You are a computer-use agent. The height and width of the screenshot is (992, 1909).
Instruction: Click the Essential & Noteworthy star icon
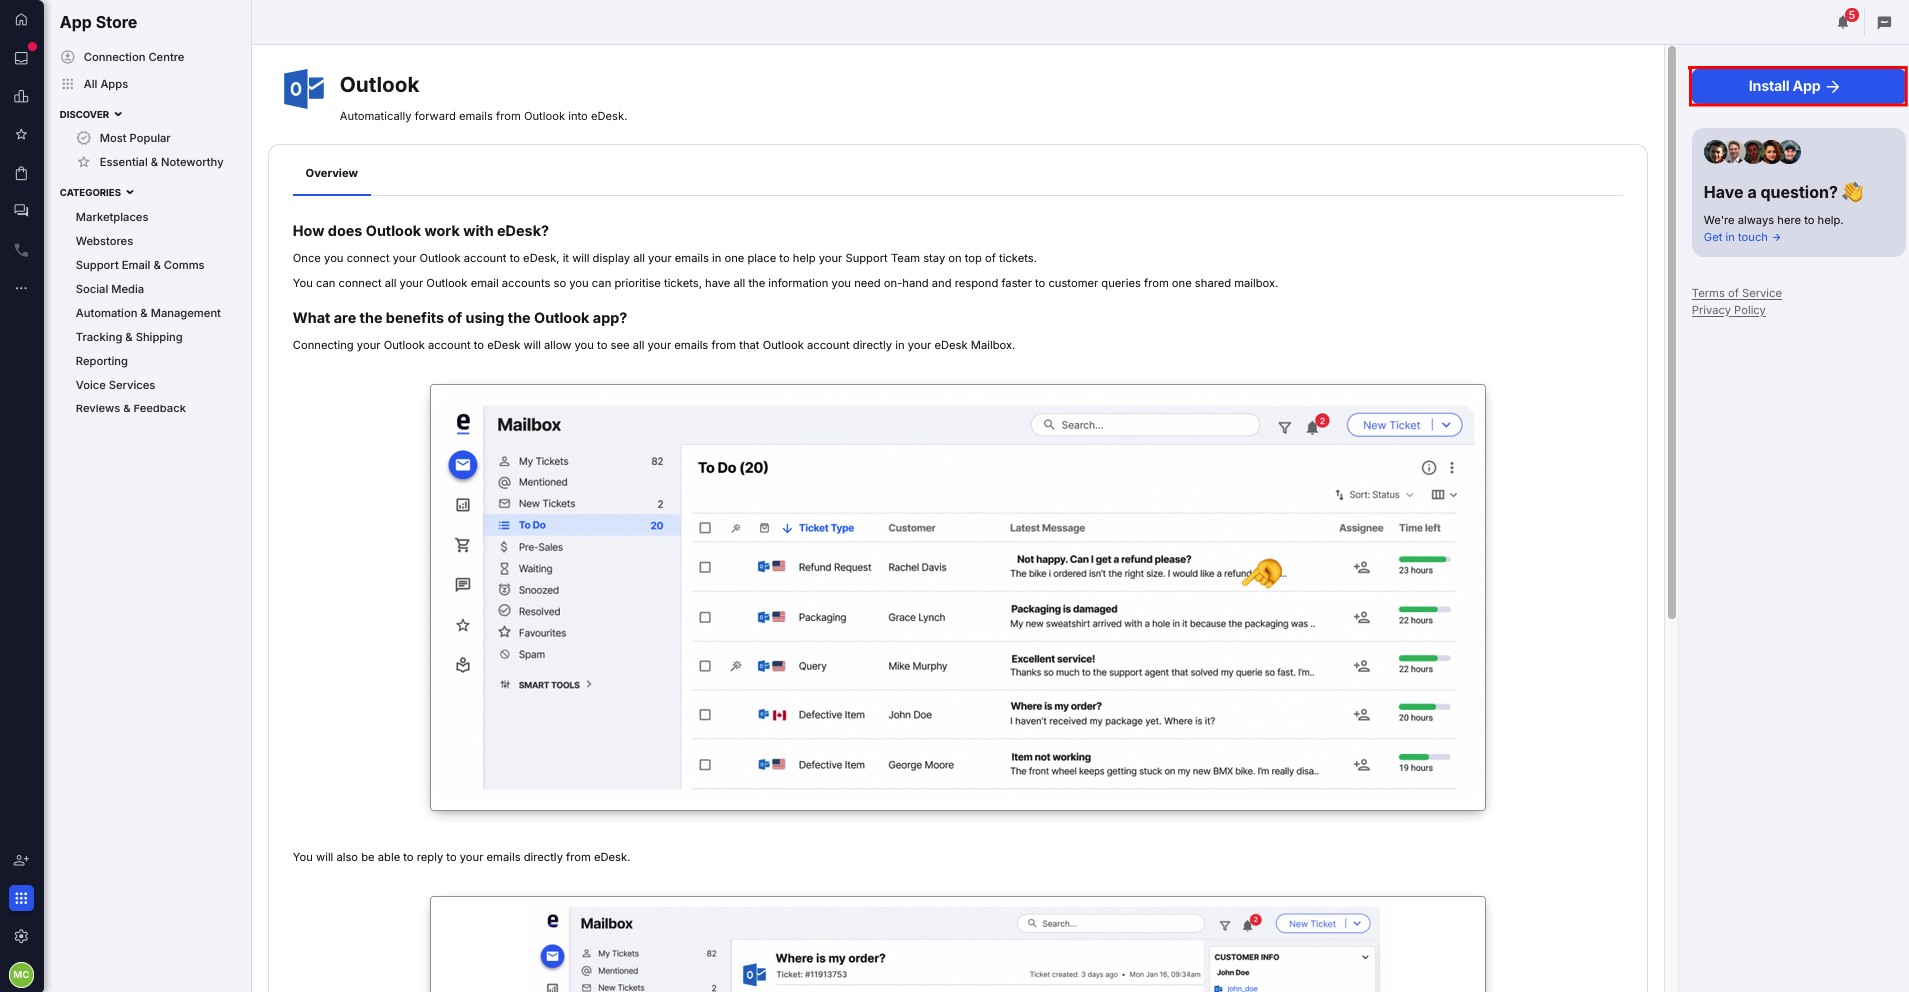84,162
